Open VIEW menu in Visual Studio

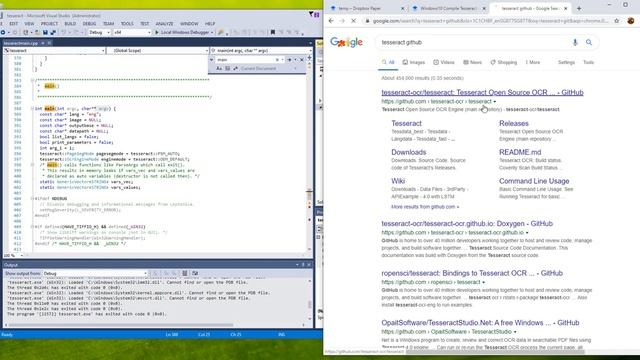tap(29, 24)
